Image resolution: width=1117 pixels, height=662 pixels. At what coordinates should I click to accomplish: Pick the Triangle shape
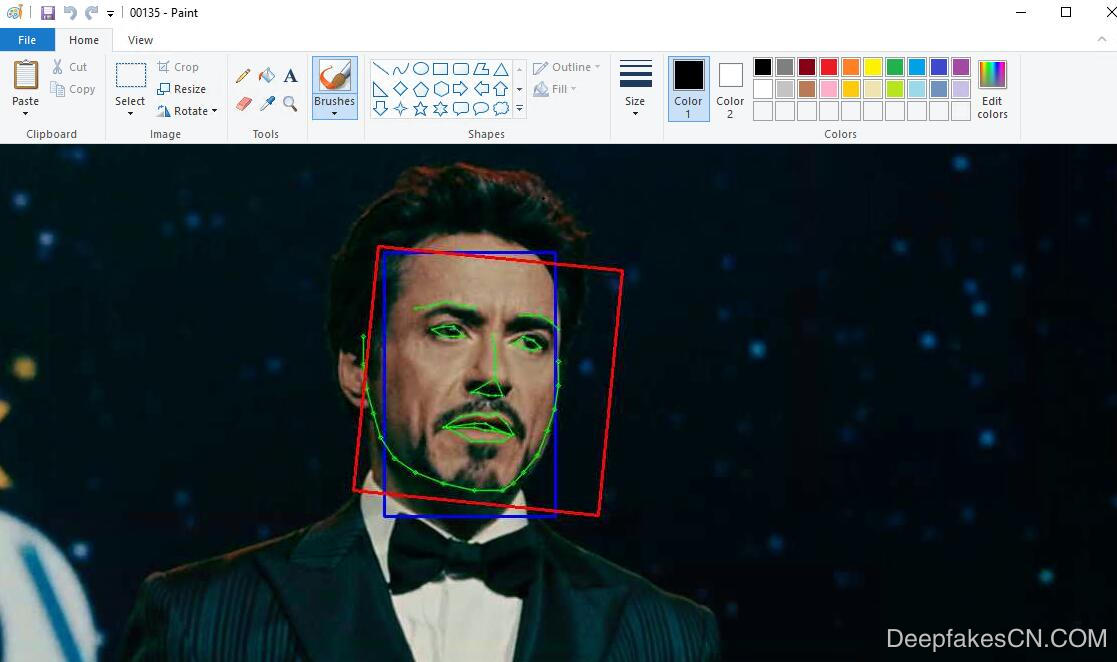[502, 69]
